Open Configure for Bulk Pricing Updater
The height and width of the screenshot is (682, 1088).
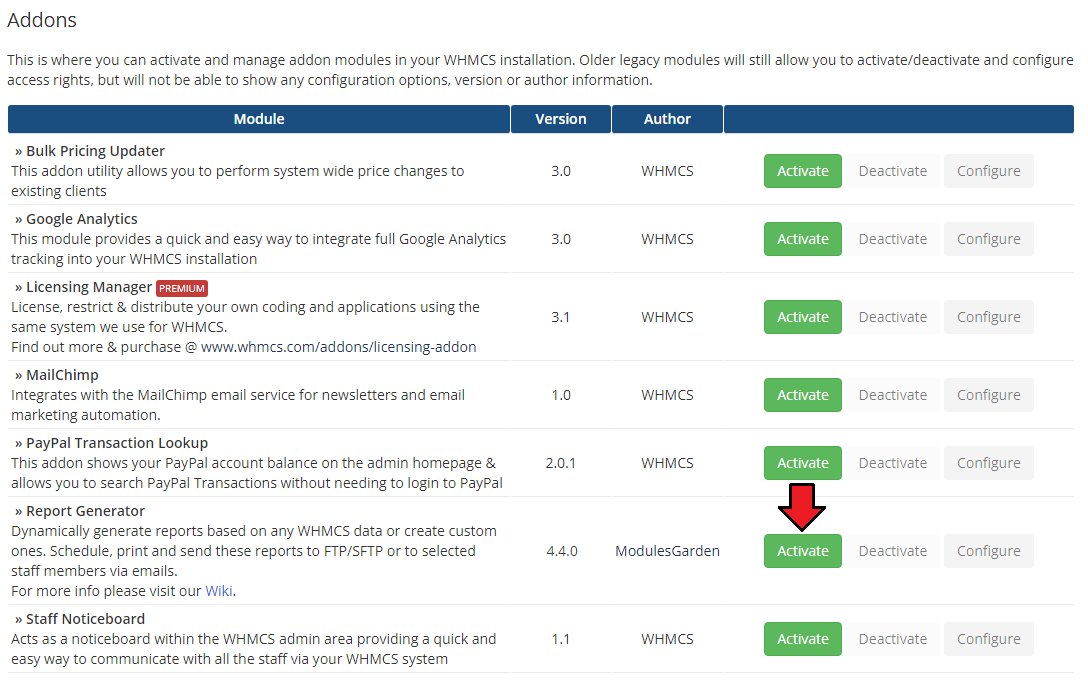click(x=989, y=171)
